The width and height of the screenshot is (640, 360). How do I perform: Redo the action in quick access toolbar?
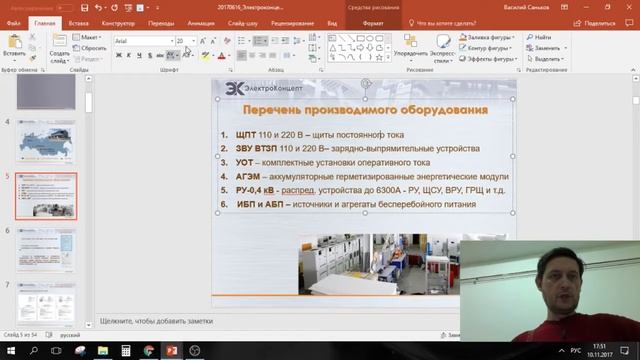point(114,8)
